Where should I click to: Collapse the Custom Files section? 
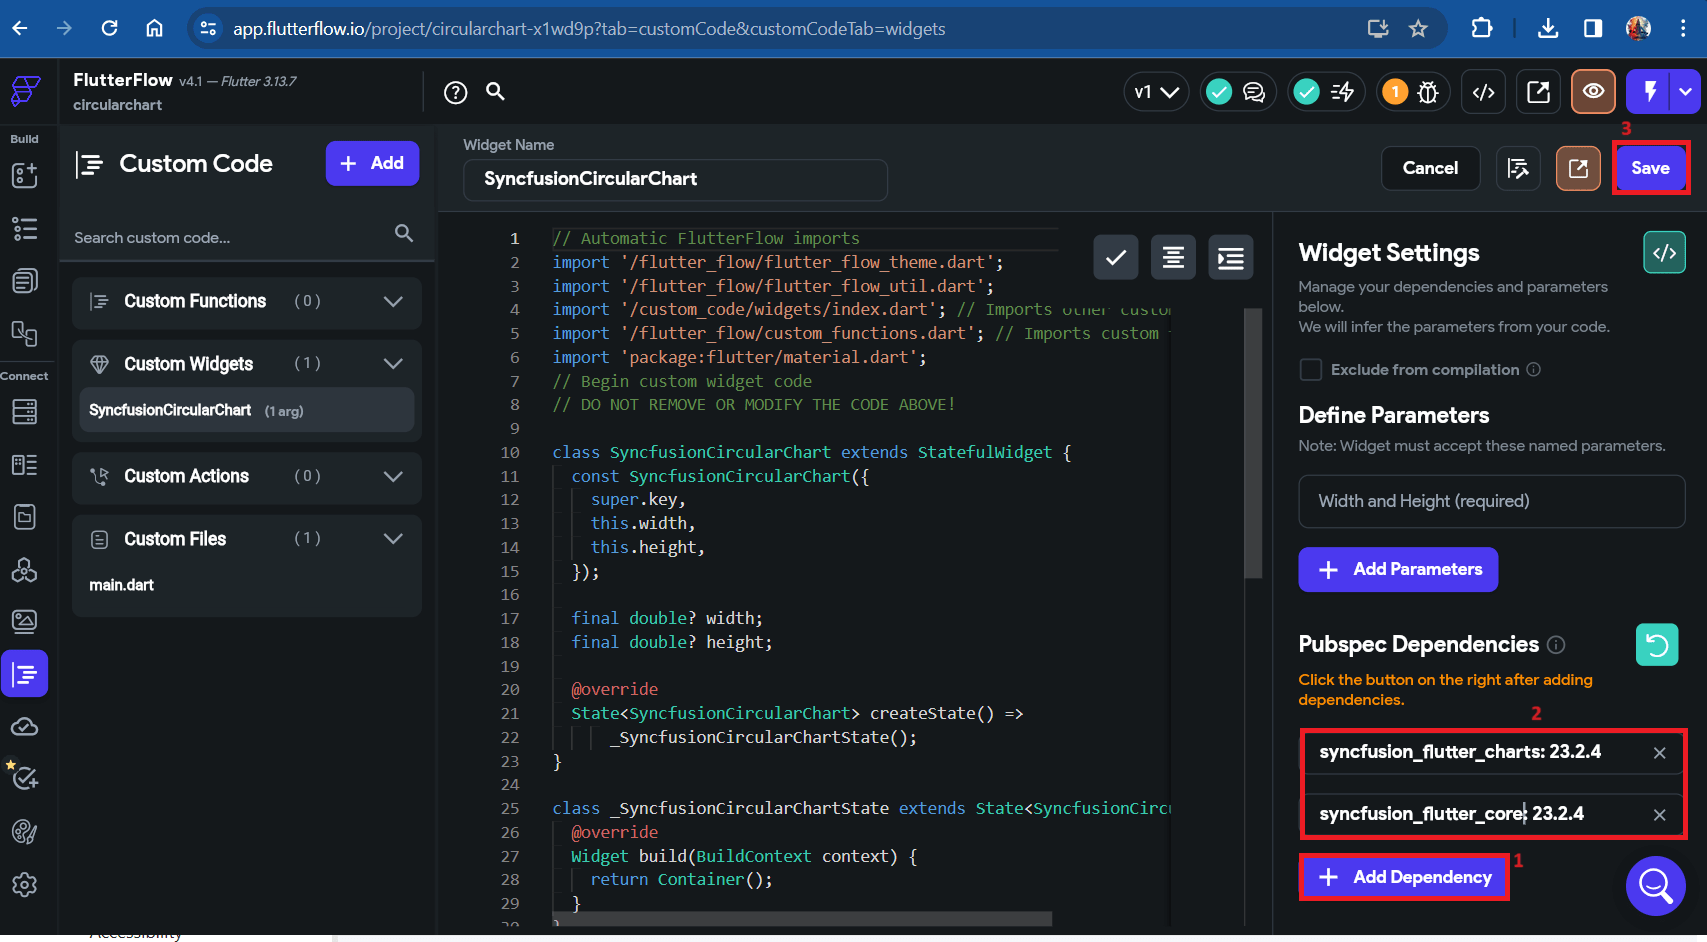point(394,538)
